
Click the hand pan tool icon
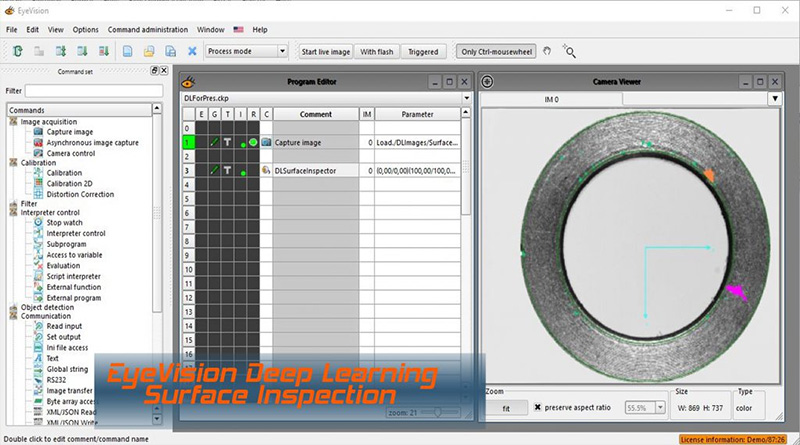(x=547, y=51)
